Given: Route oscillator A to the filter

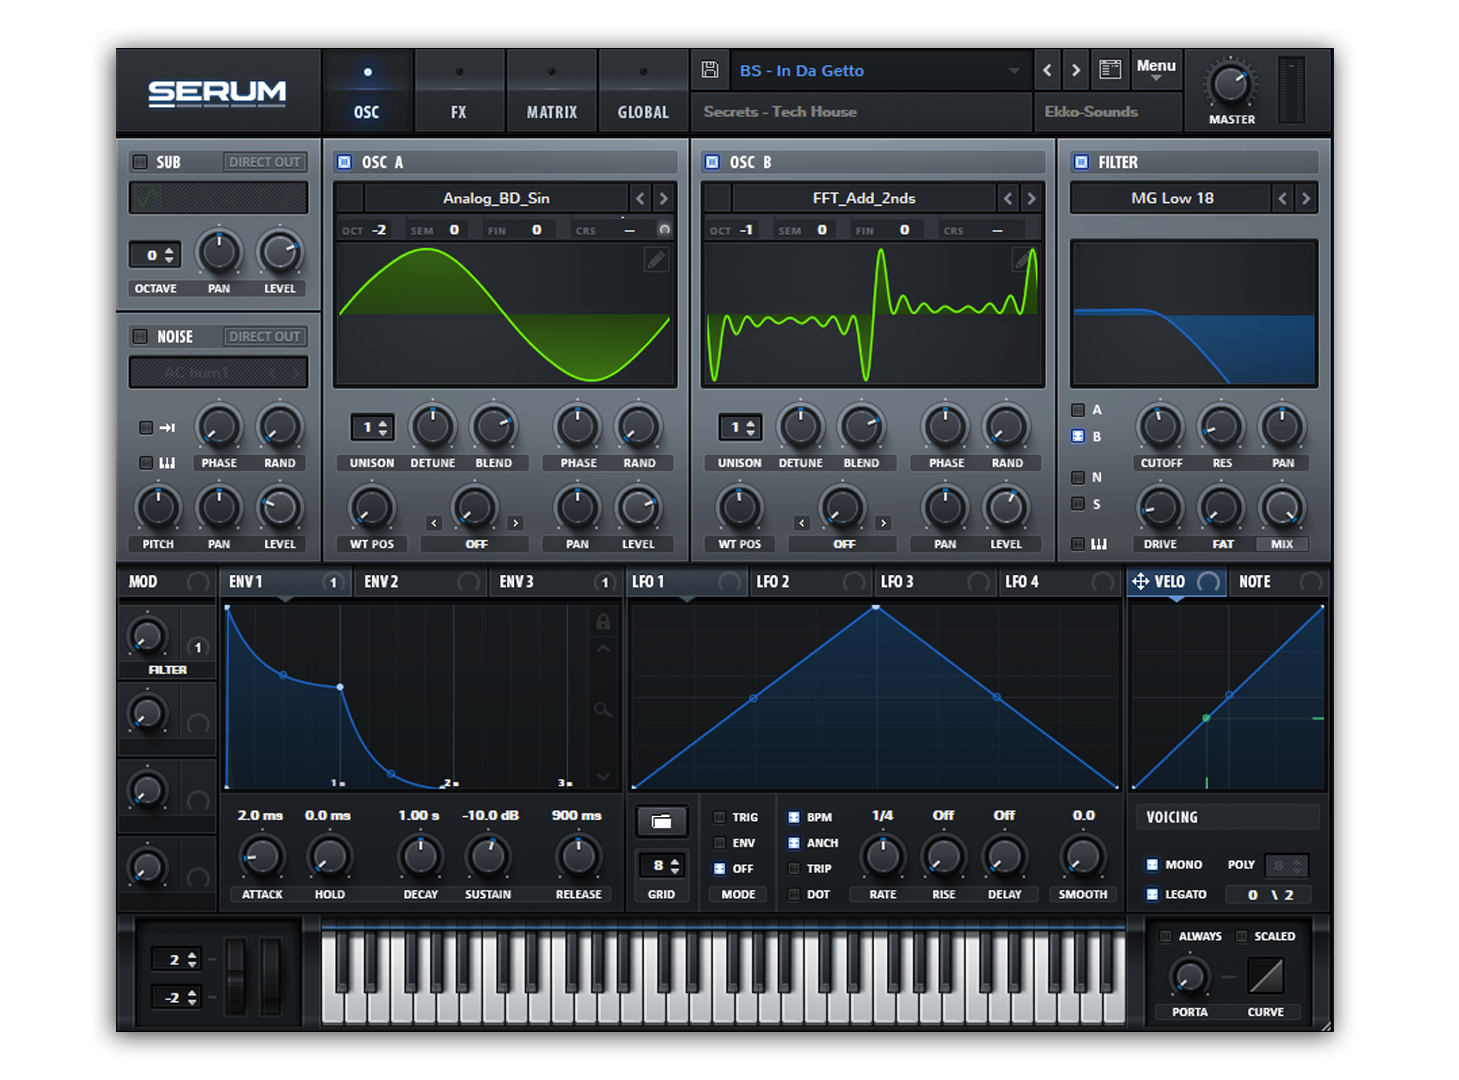Looking at the screenshot, I should click(x=1078, y=410).
